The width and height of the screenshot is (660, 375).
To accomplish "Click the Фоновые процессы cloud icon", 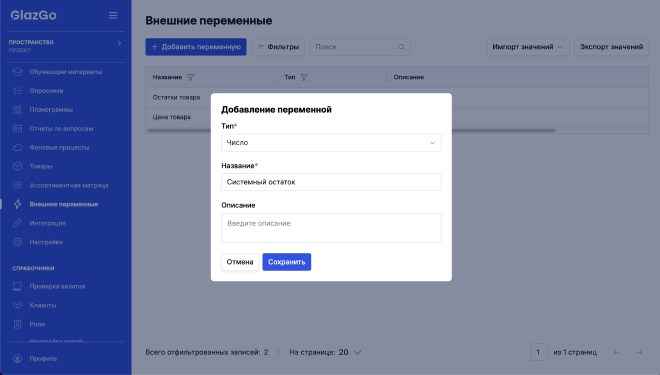I will pos(17,148).
